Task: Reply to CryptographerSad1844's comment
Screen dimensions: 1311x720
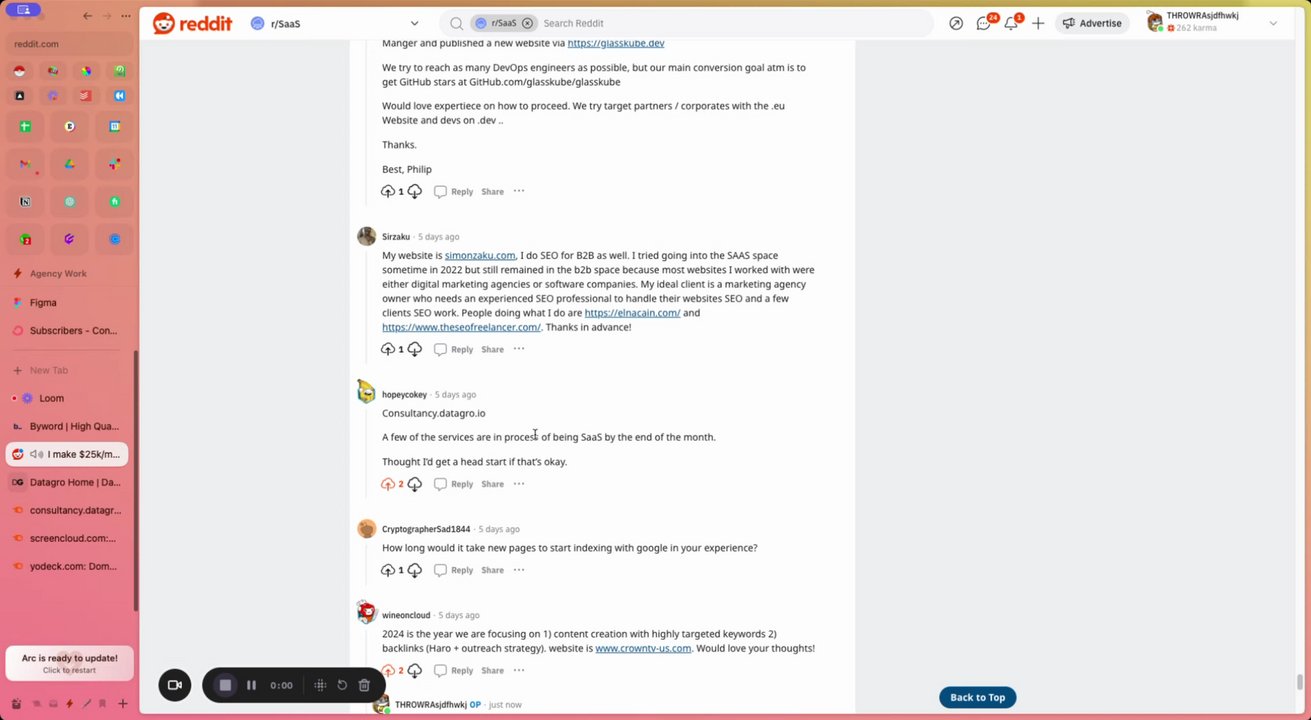Action: (x=453, y=570)
